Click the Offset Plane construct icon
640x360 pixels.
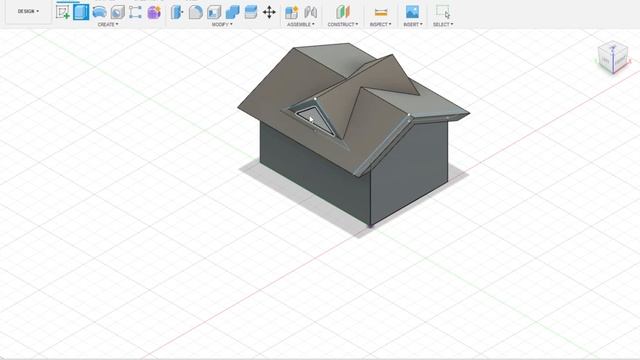tap(343, 12)
